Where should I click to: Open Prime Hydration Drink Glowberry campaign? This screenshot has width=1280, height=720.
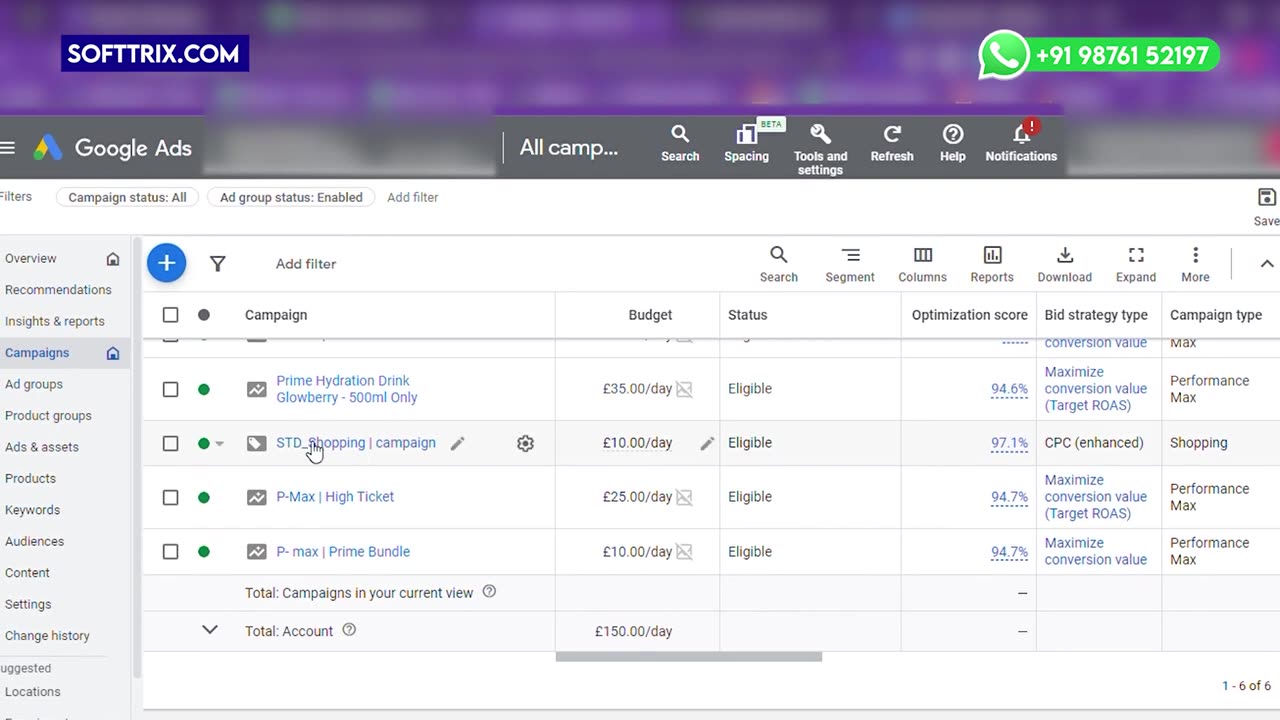(347, 389)
